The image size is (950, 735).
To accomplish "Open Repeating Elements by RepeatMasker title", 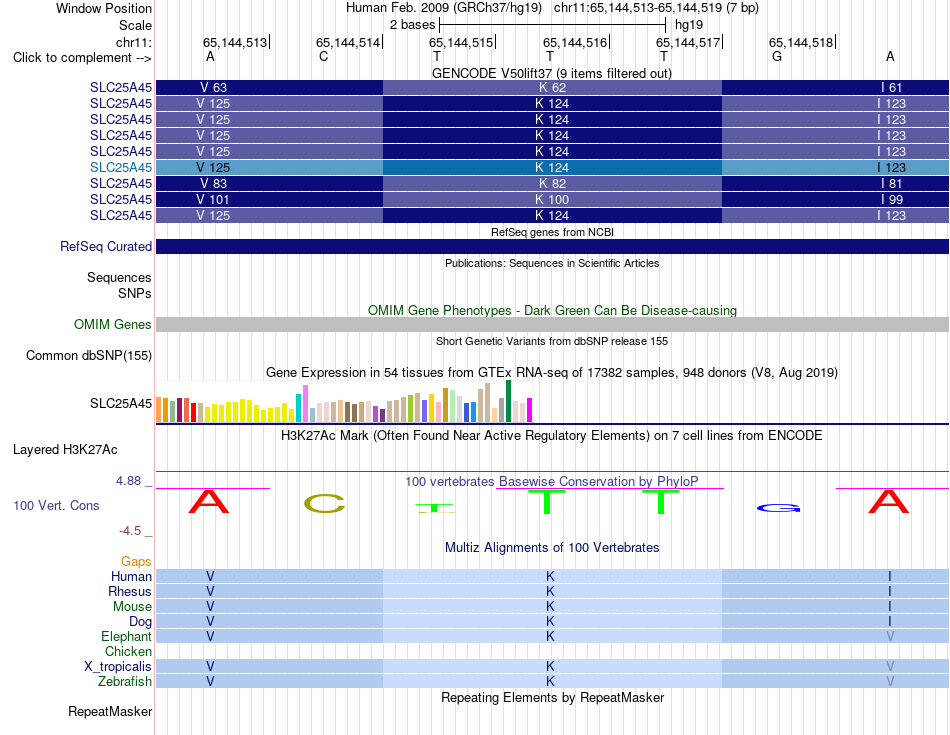I will tap(552, 697).
